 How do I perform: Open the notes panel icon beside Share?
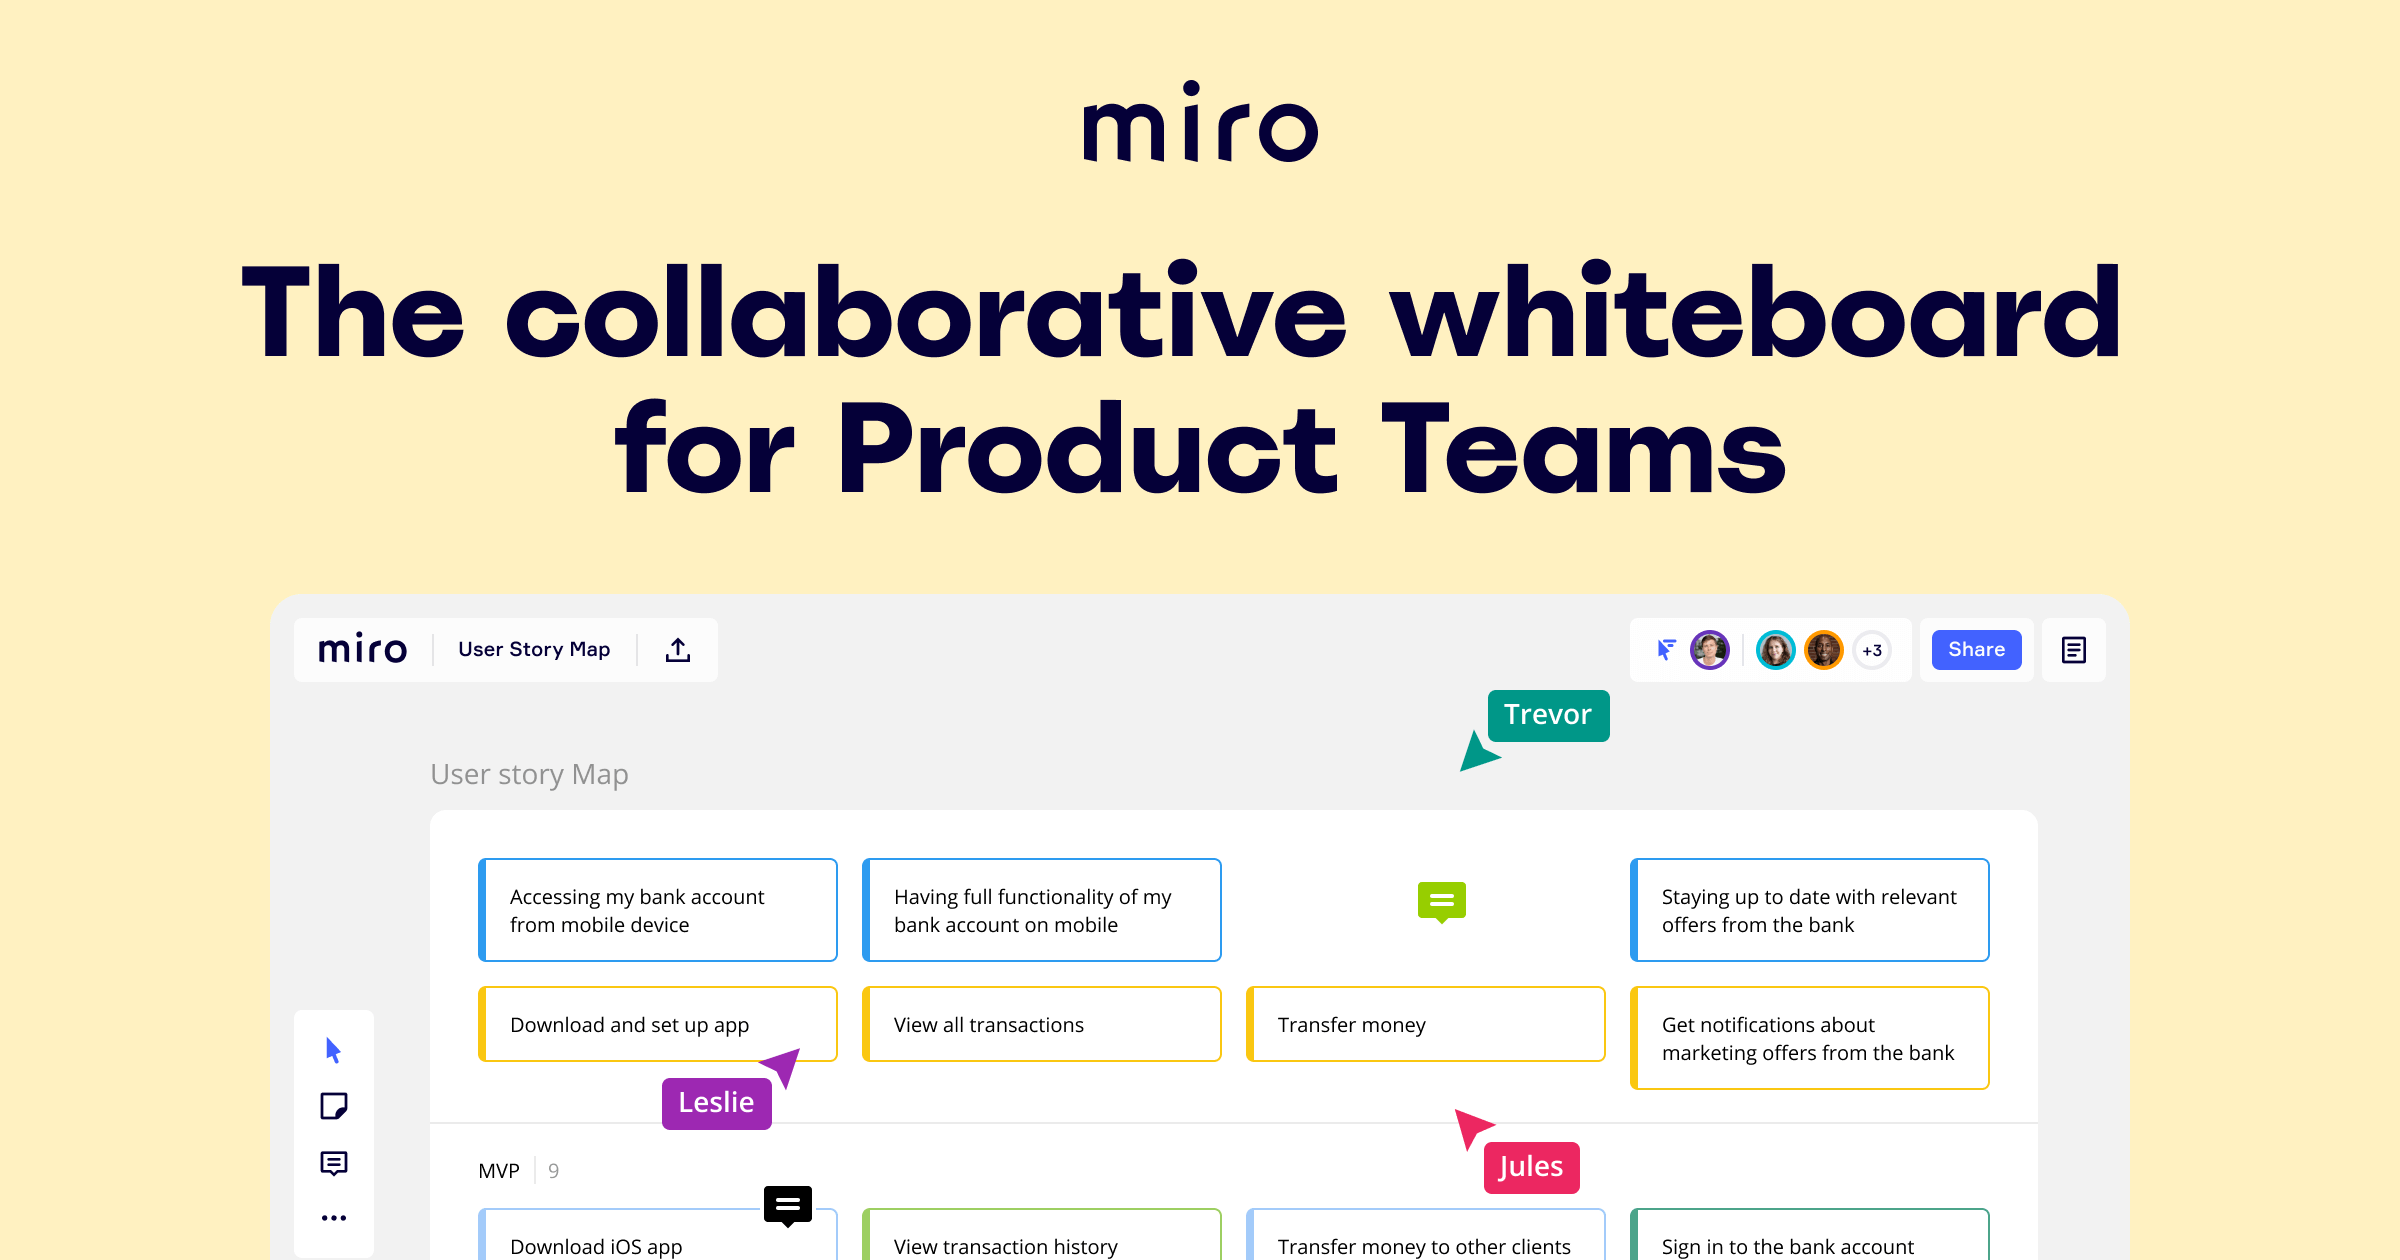[x=2074, y=650]
